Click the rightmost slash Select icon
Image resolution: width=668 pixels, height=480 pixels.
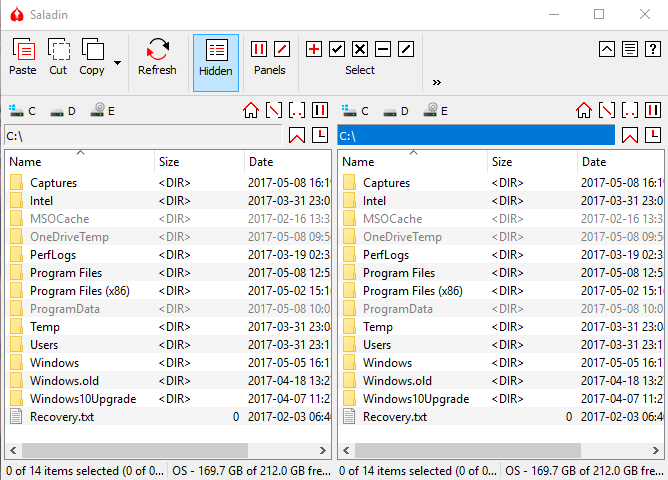click(406, 49)
